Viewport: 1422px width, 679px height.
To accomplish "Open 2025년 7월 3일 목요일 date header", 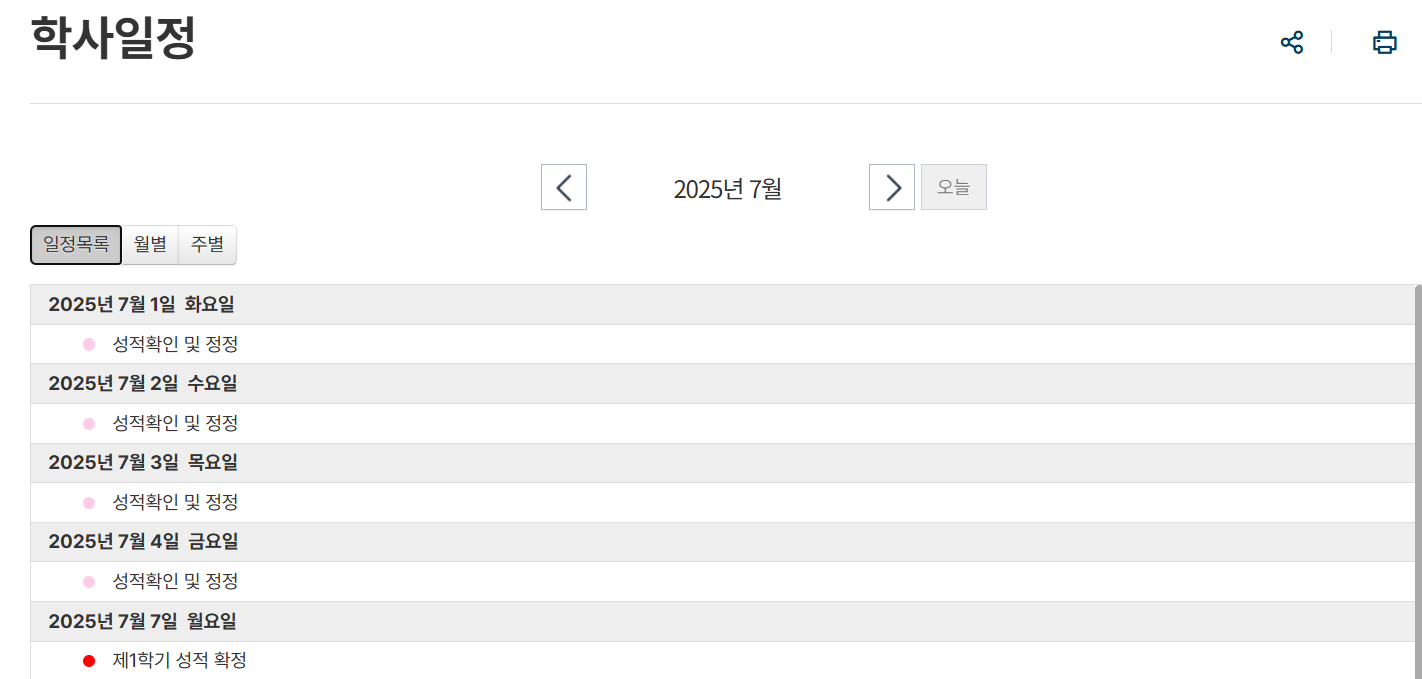I will [x=143, y=463].
